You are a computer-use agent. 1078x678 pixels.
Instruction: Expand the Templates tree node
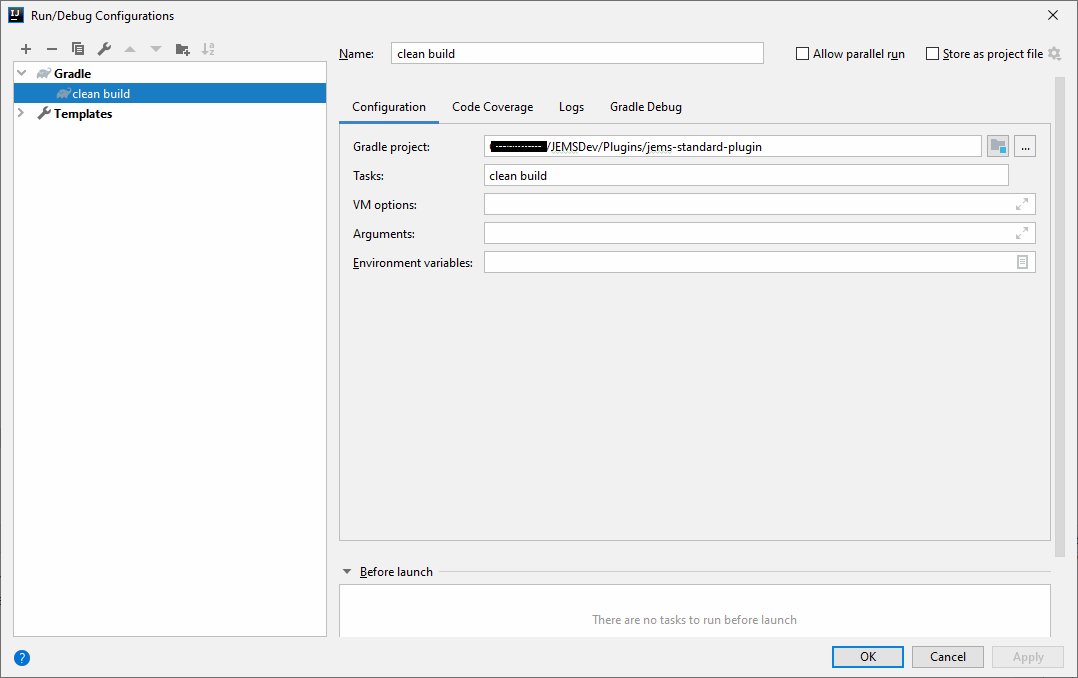[x=22, y=114]
